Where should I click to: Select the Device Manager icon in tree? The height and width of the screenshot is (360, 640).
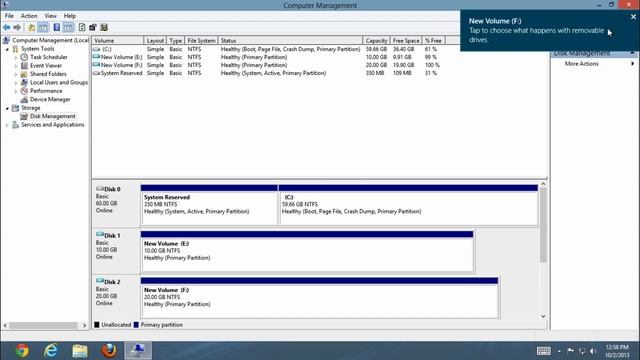24,100
